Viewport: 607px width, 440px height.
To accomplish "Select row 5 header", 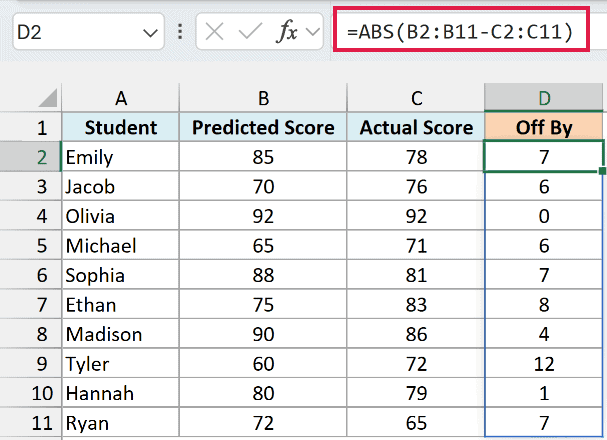I will click(31, 245).
